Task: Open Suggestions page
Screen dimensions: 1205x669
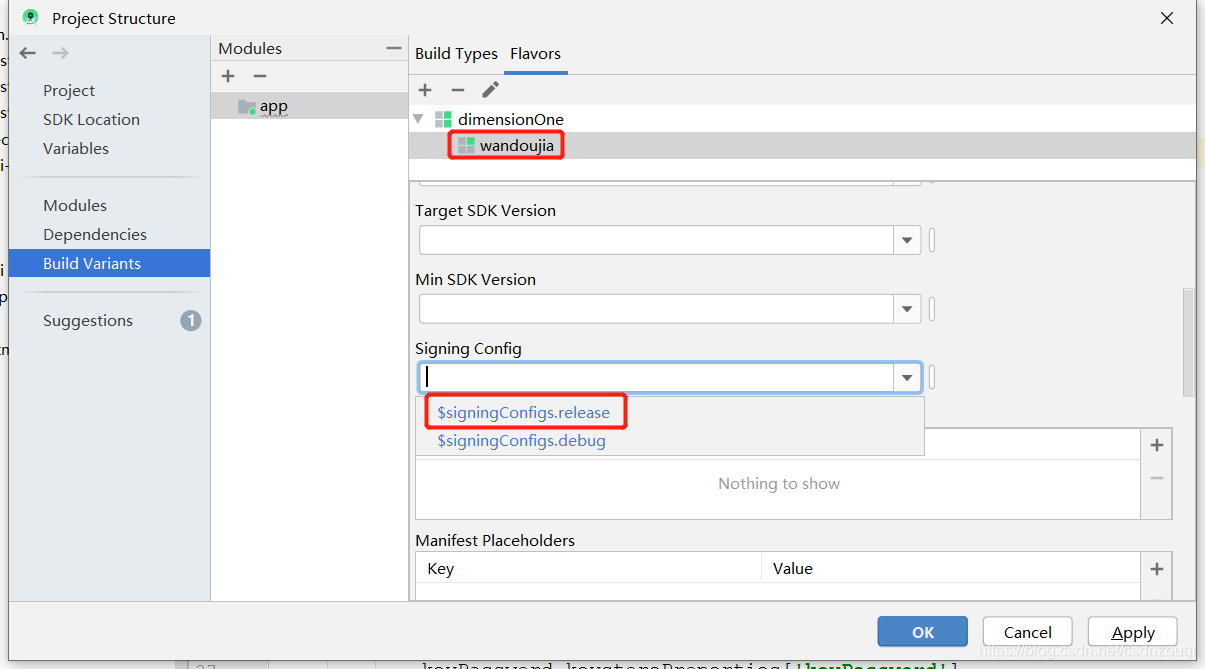Action: point(88,320)
